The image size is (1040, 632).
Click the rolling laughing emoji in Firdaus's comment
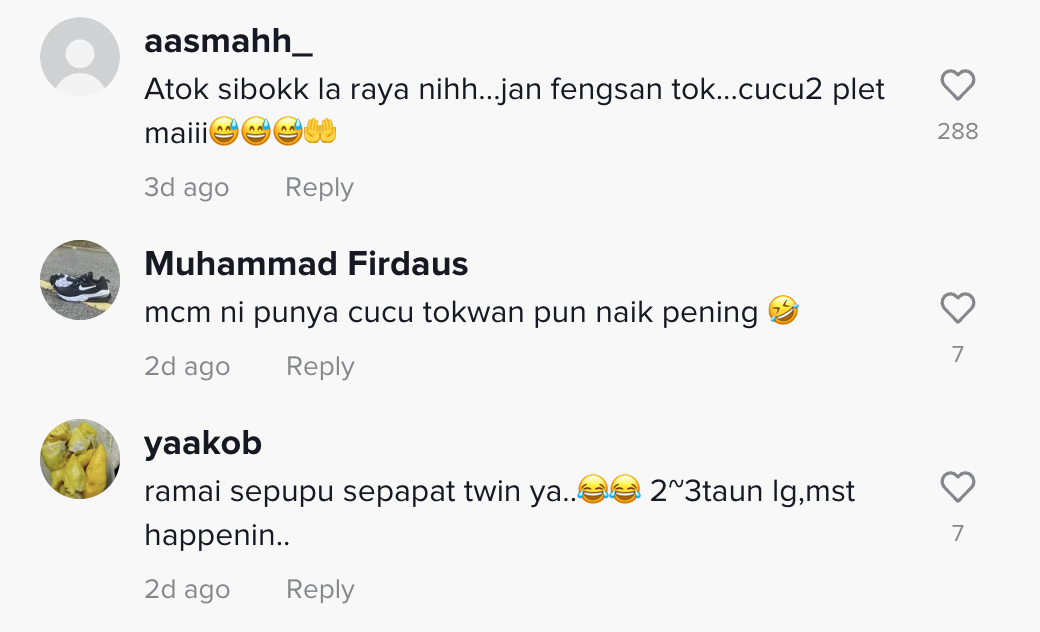point(783,310)
